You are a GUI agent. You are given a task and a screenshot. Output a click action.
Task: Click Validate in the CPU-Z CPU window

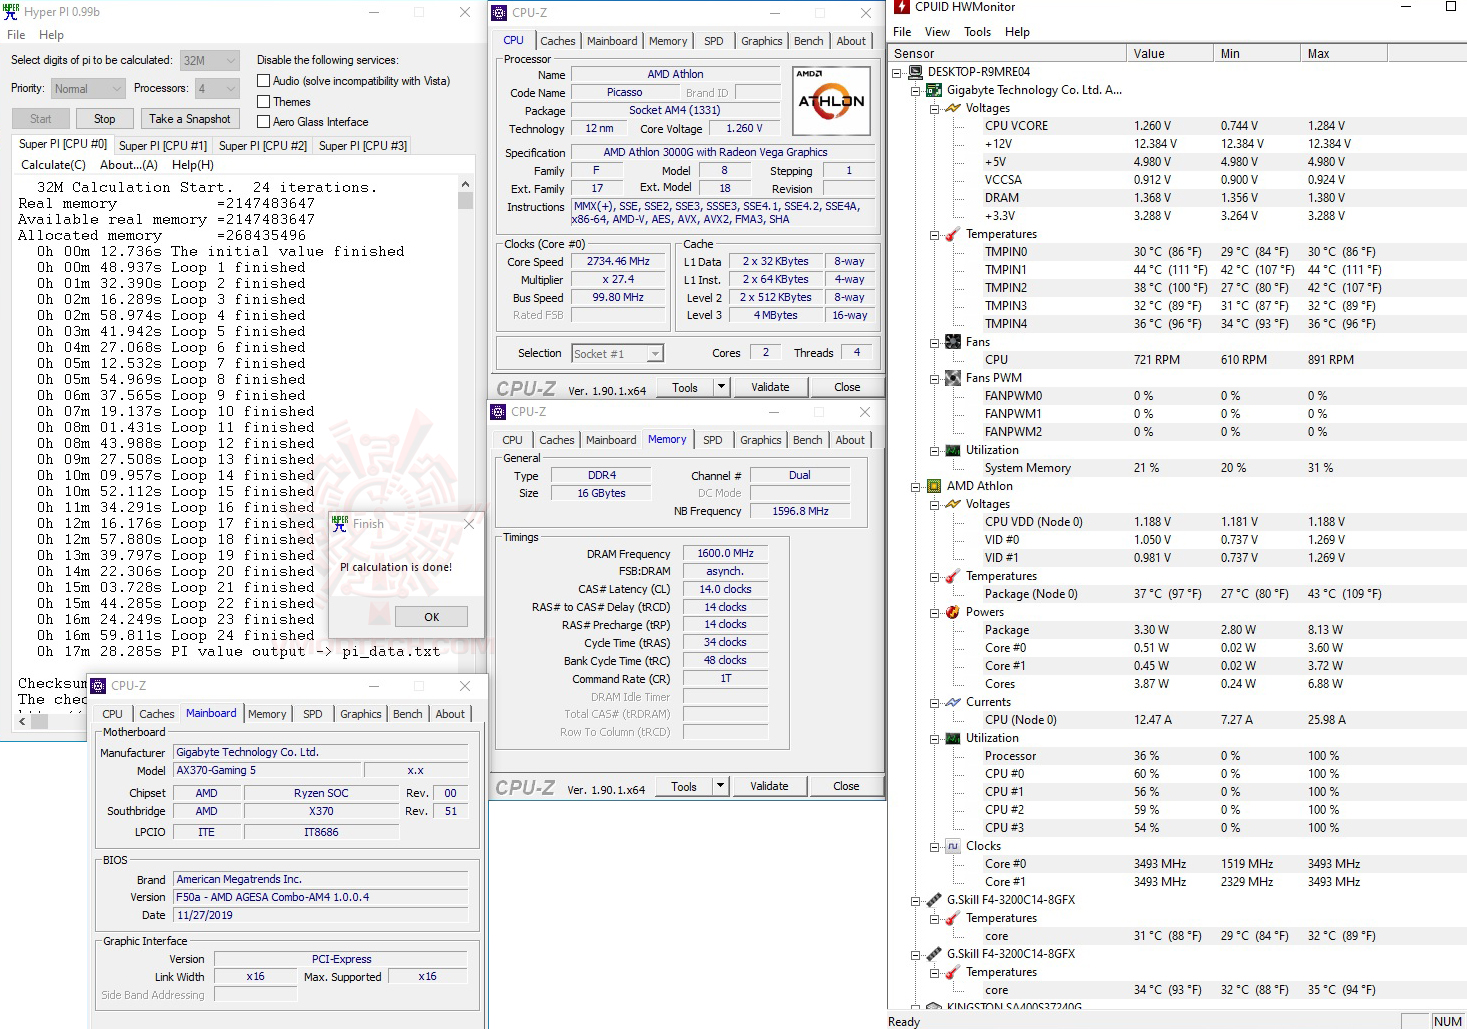770,387
